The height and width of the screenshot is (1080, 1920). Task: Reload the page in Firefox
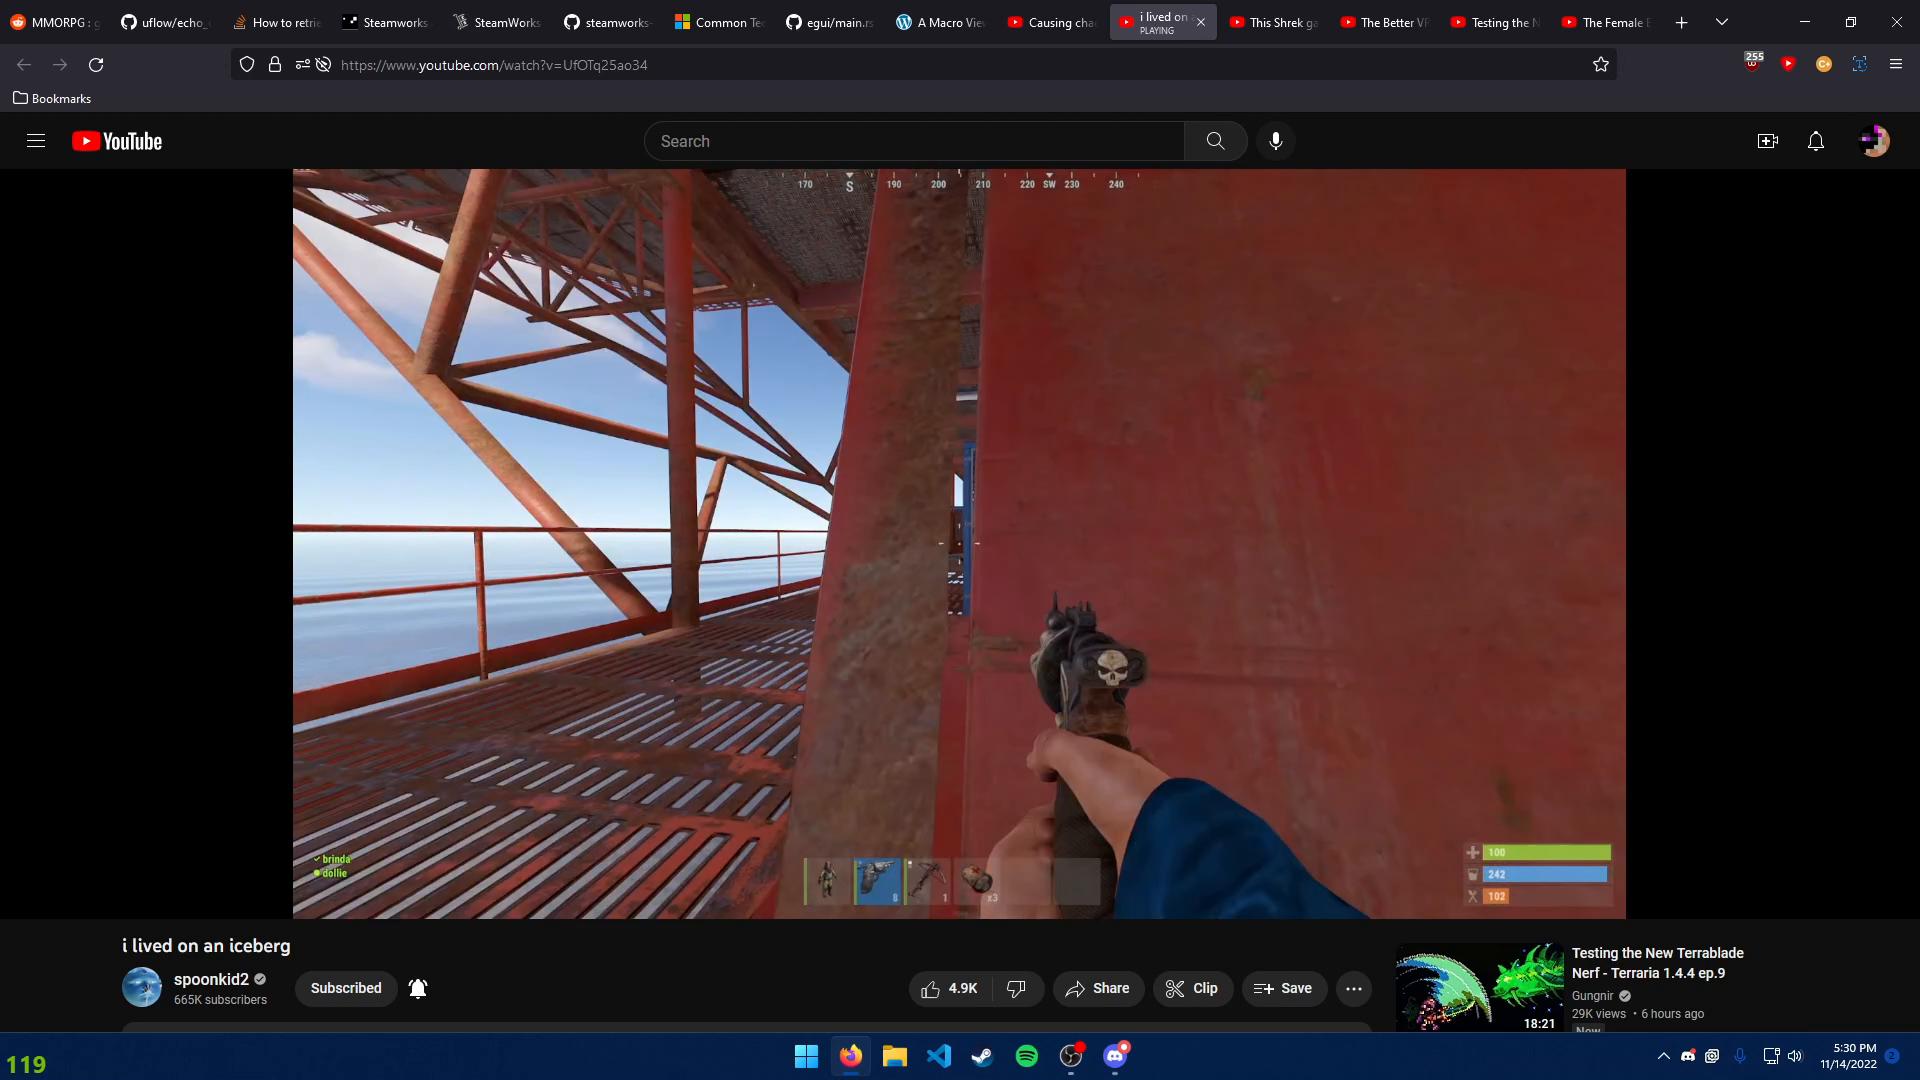[96, 65]
